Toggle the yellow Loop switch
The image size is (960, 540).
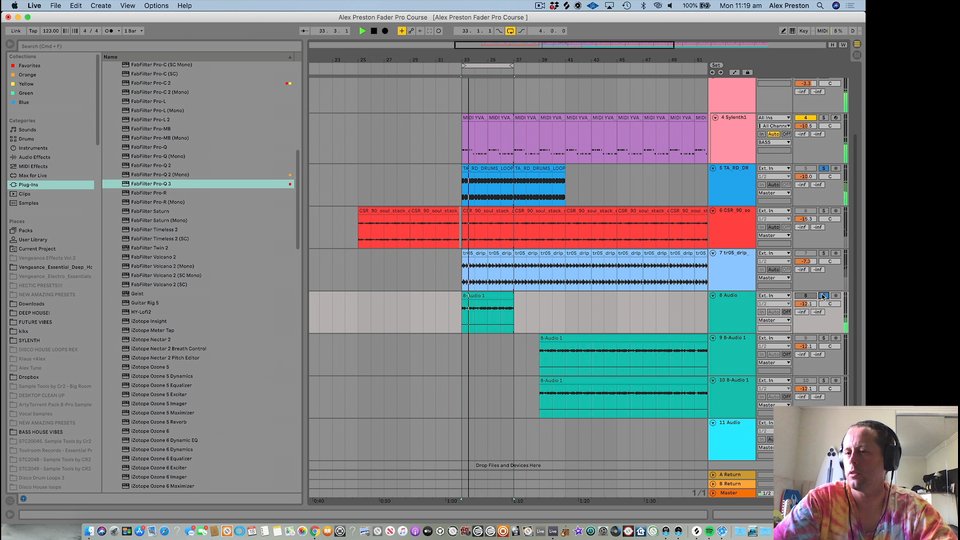510,31
